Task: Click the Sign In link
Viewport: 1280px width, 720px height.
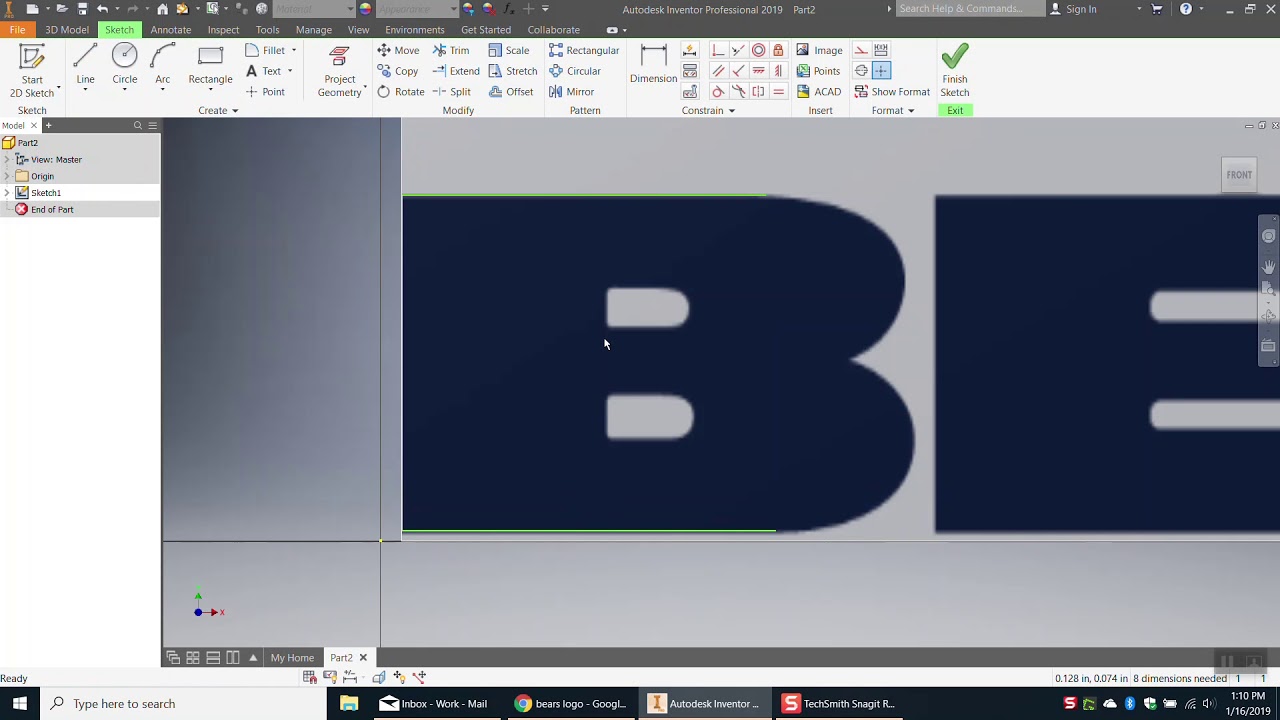Action: point(1081,9)
